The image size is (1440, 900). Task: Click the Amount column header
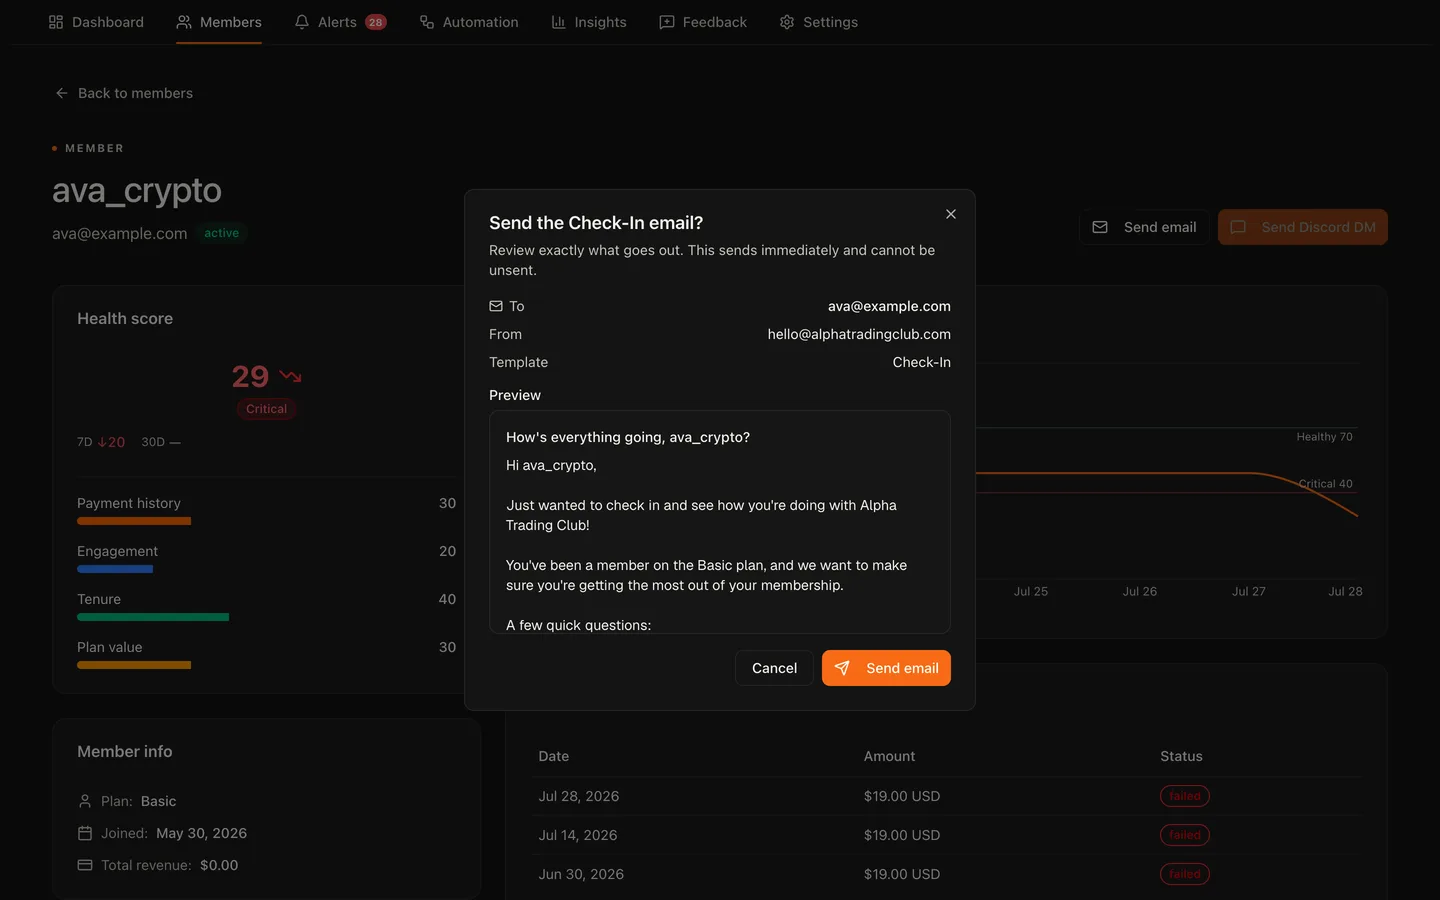(x=890, y=756)
